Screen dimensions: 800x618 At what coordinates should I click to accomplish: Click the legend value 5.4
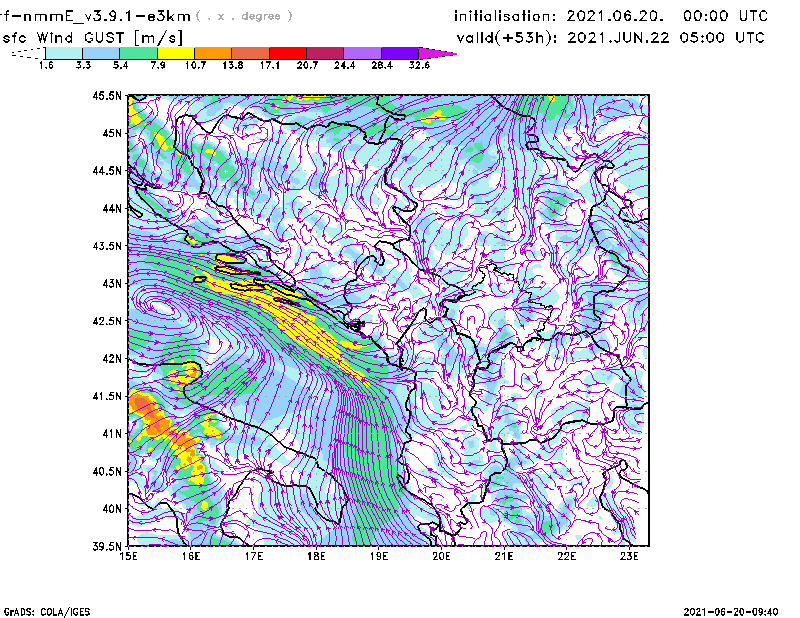tap(120, 65)
